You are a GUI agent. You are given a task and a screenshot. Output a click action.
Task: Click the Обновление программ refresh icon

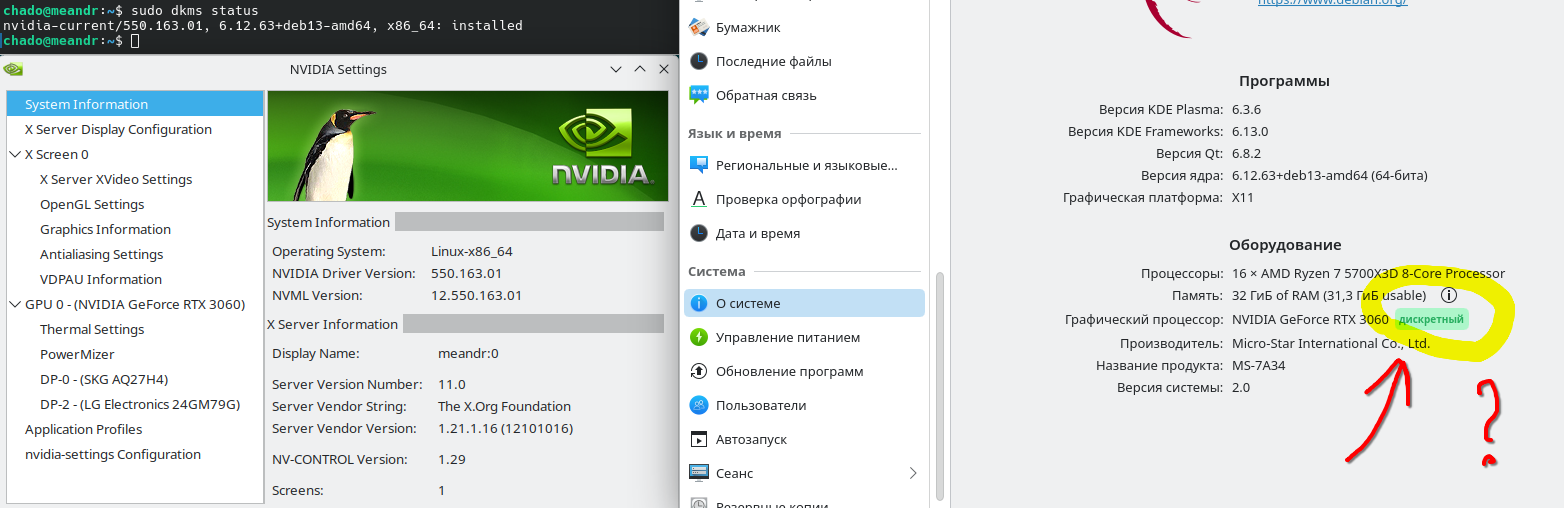(x=699, y=371)
